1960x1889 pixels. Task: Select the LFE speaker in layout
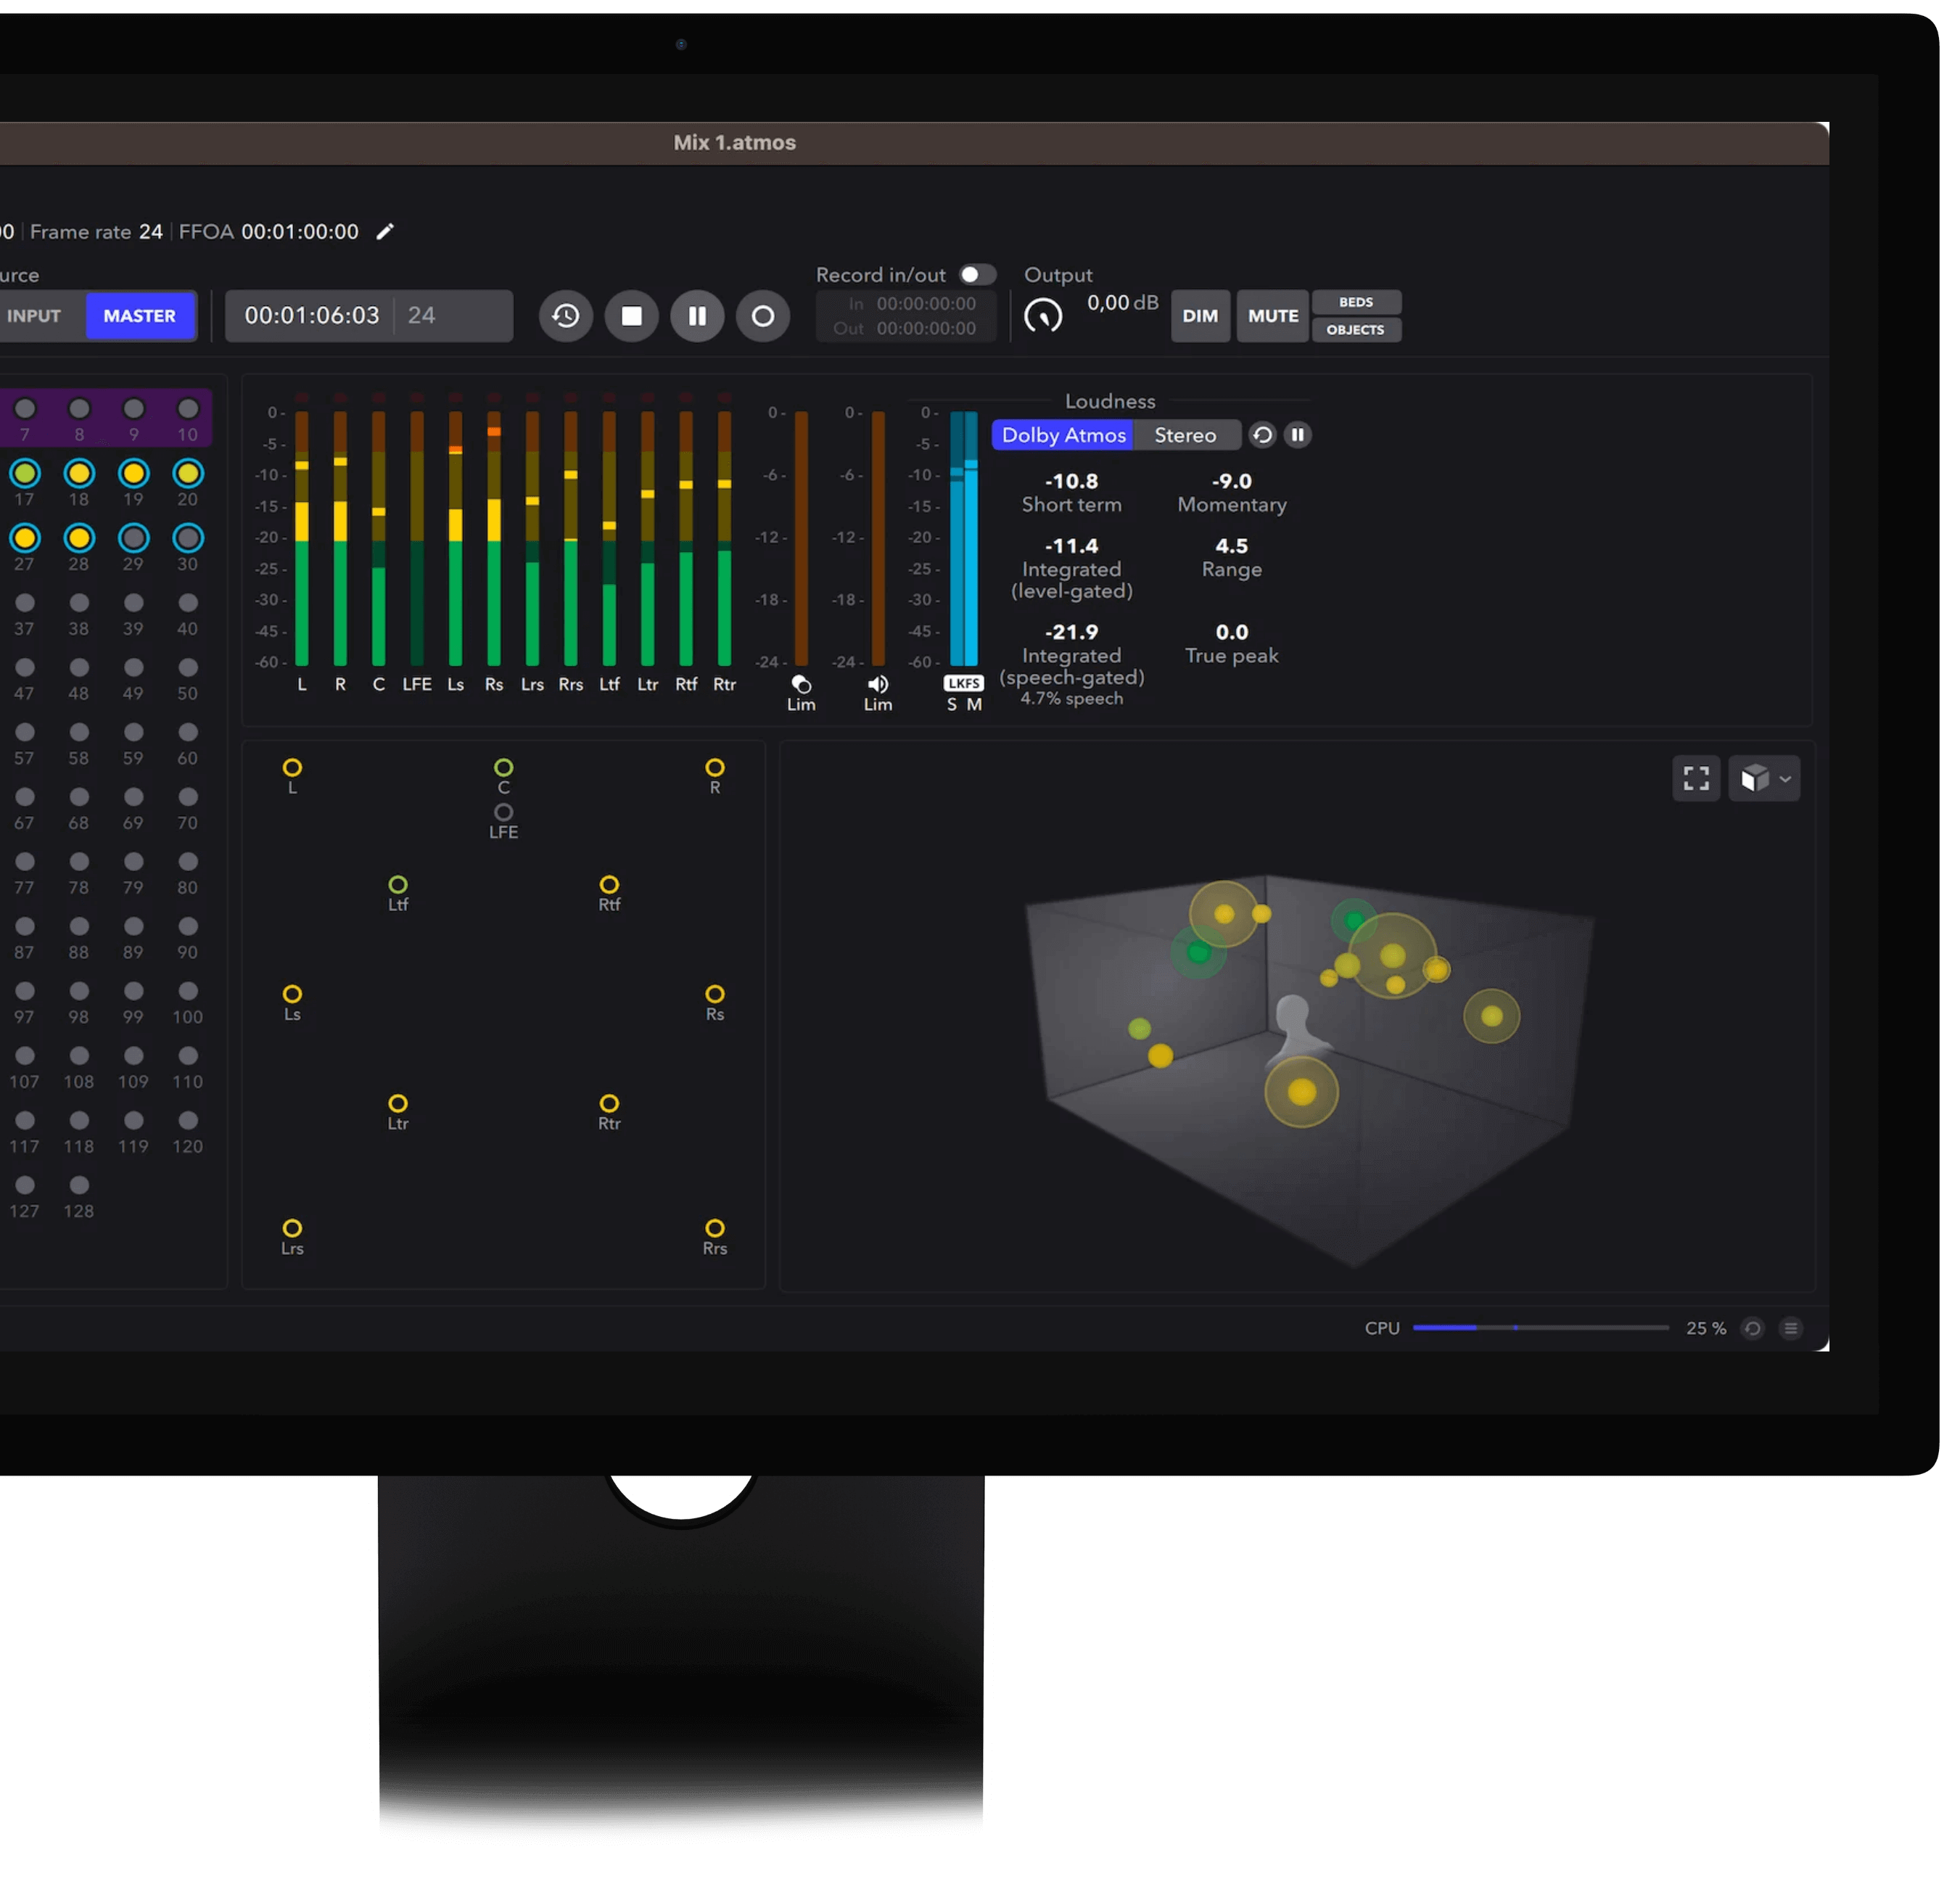[504, 812]
